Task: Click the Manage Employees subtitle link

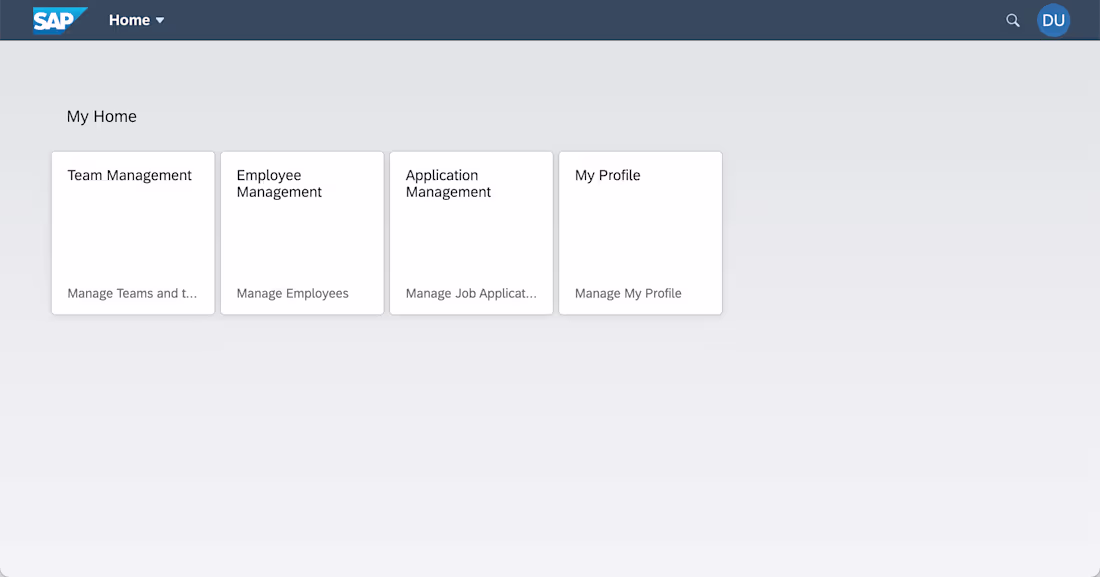Action: (x=291, y=293)
